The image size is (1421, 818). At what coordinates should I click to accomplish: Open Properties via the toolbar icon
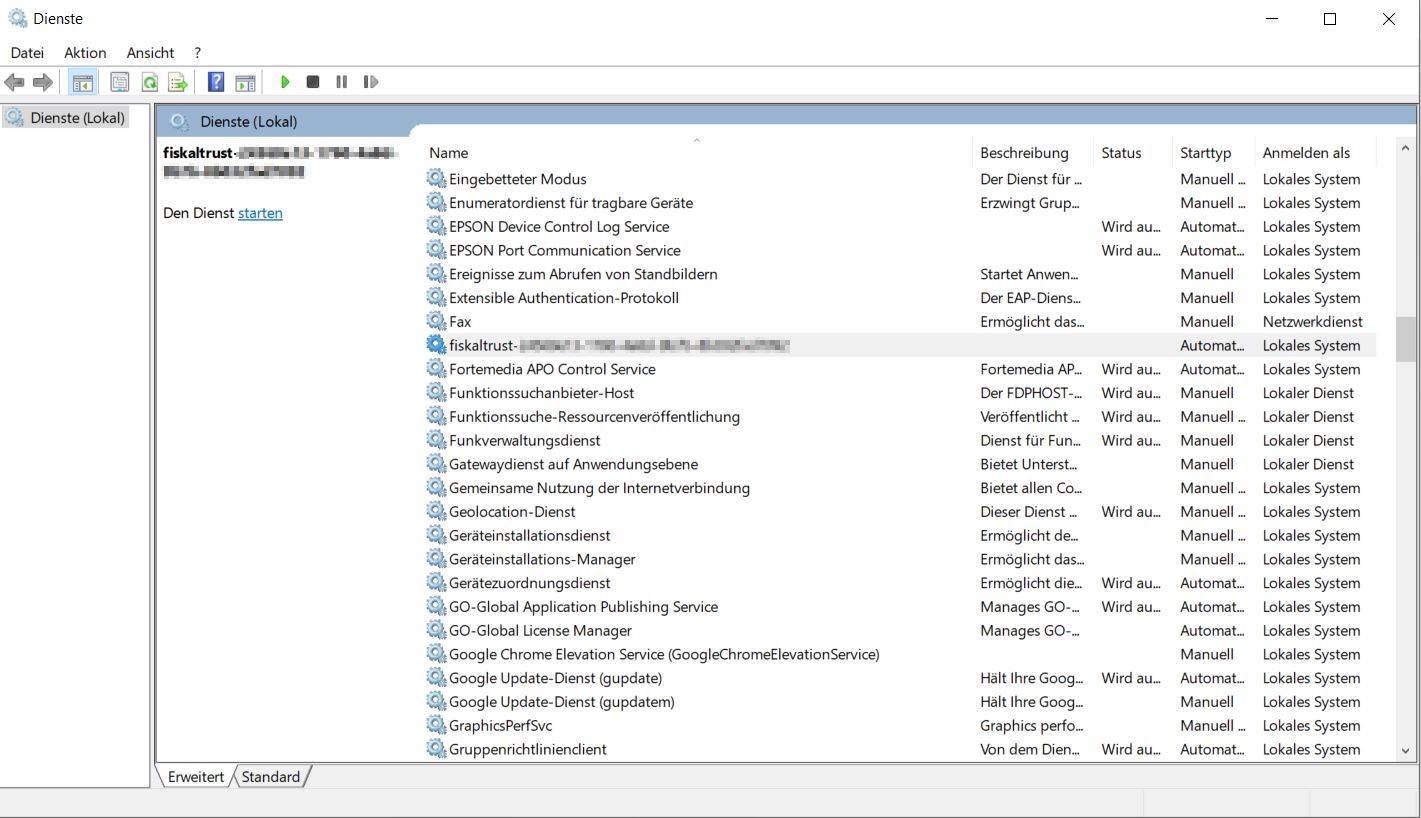tap(120, 82)
